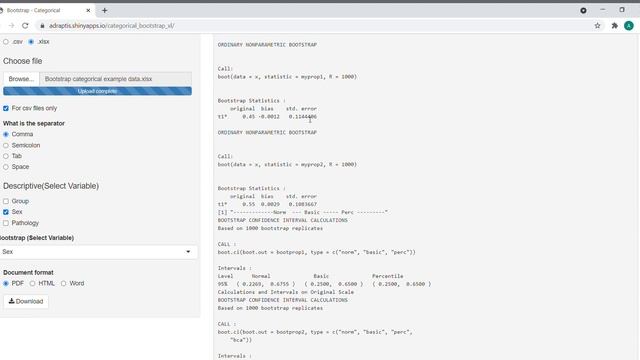Check the Pathology variable checkbox
Viewport: 640px width, 360px height.
tap(6, 223)
